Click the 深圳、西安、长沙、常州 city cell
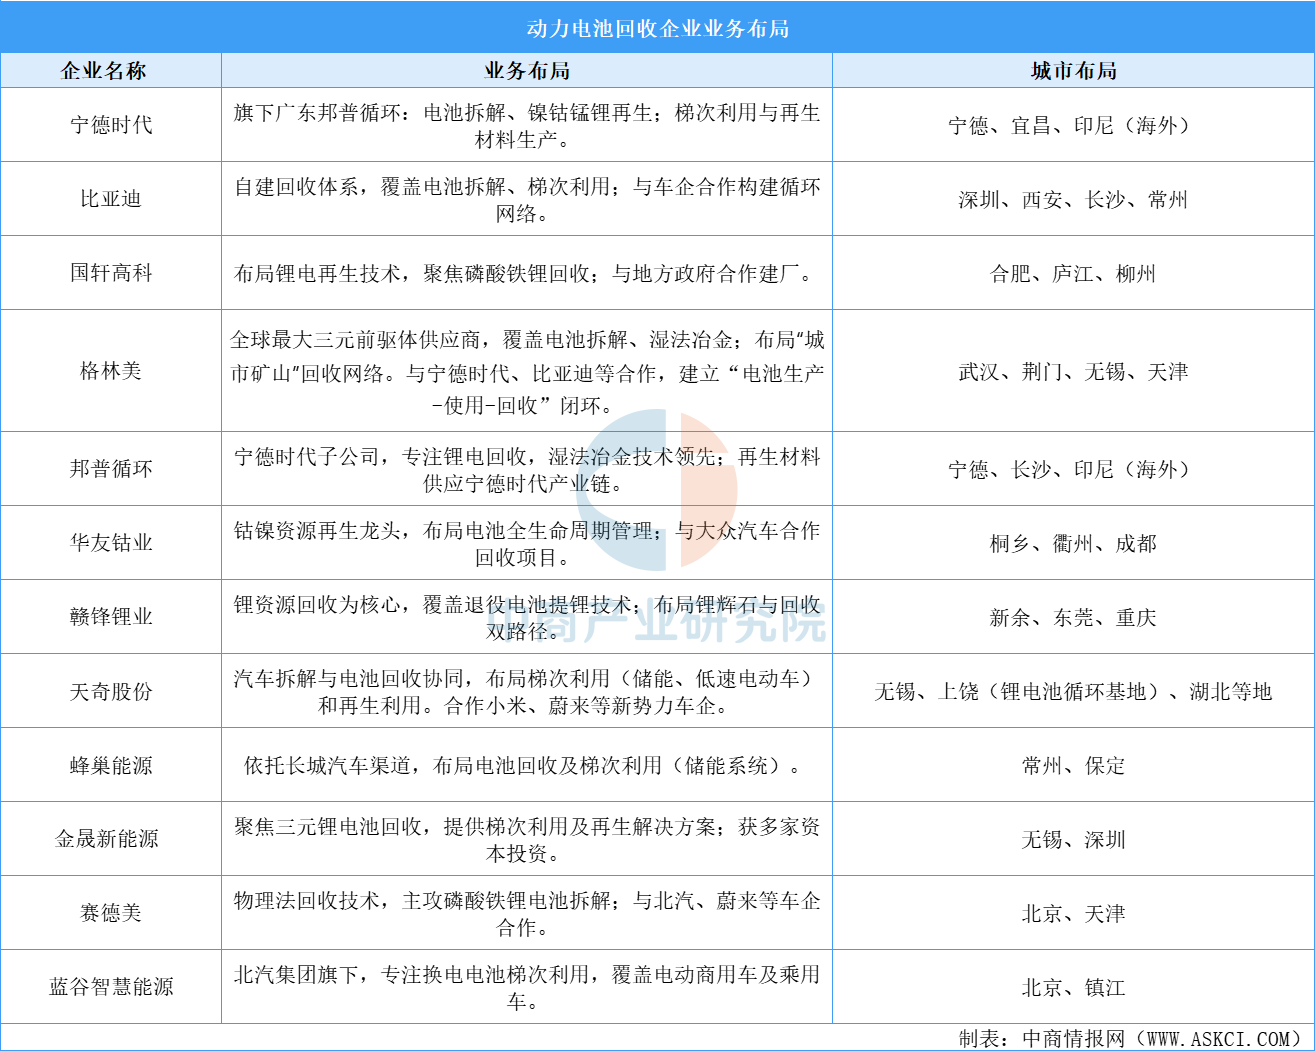The height and width of the screenshot is (1051, 1315). (x=1073, y=199)
